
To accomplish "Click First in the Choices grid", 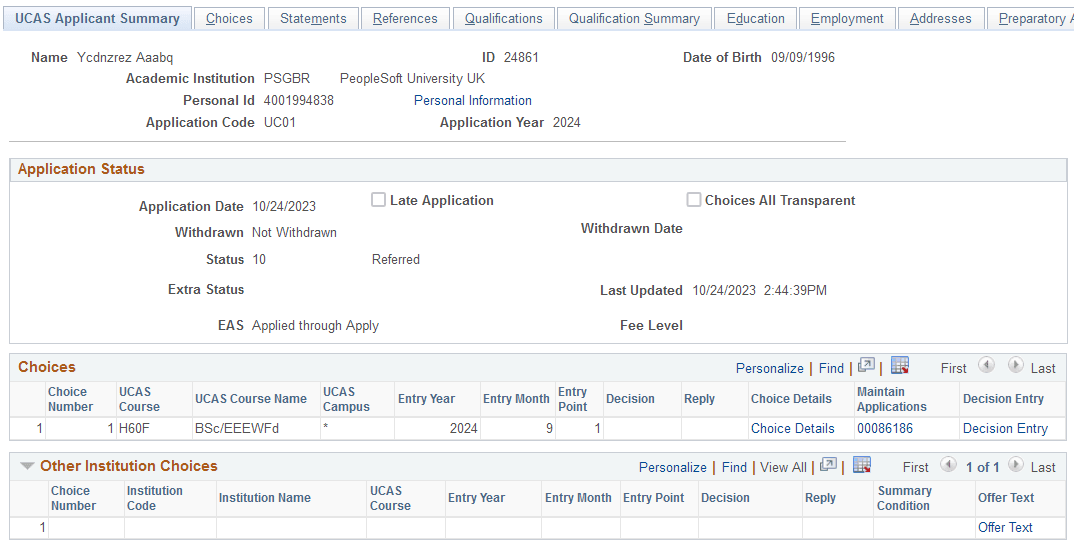I will [x=953, y=368].
